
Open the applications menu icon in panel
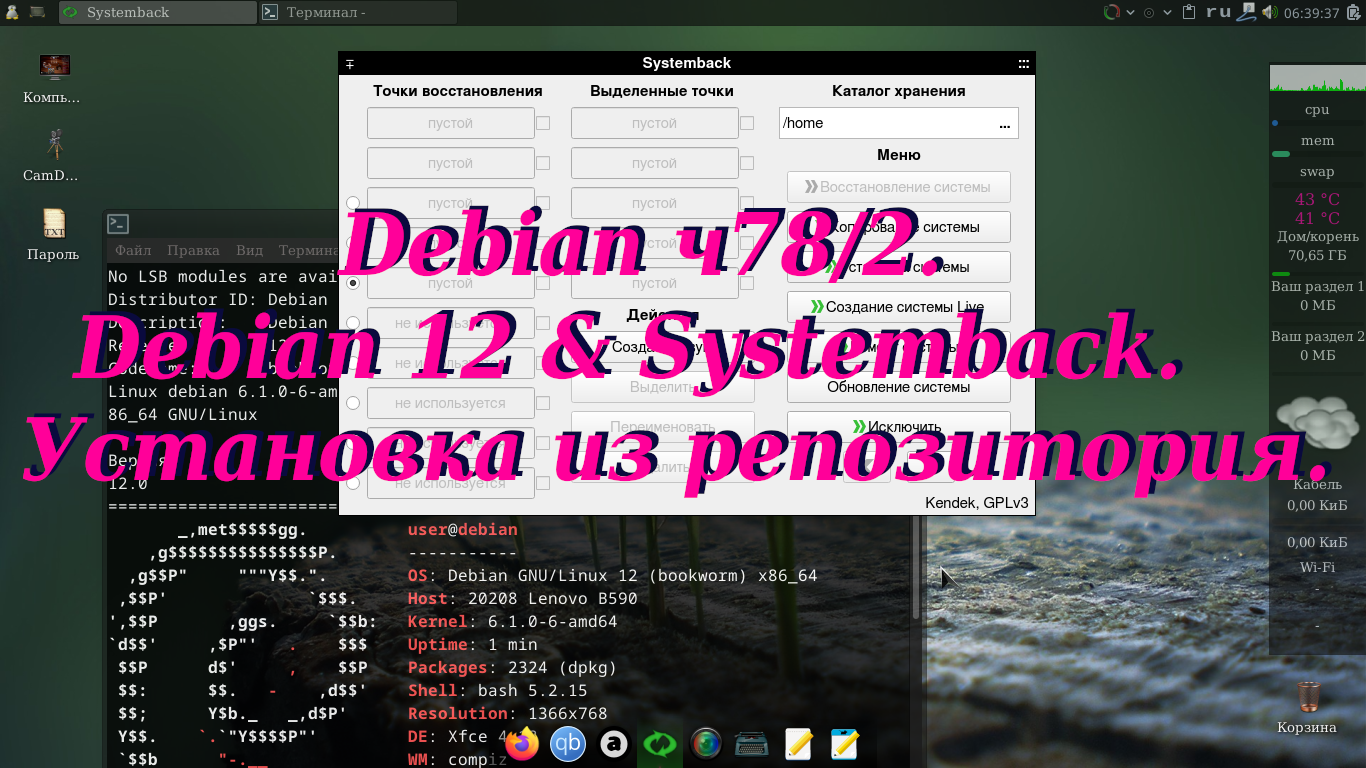click(x=12, y=12)
